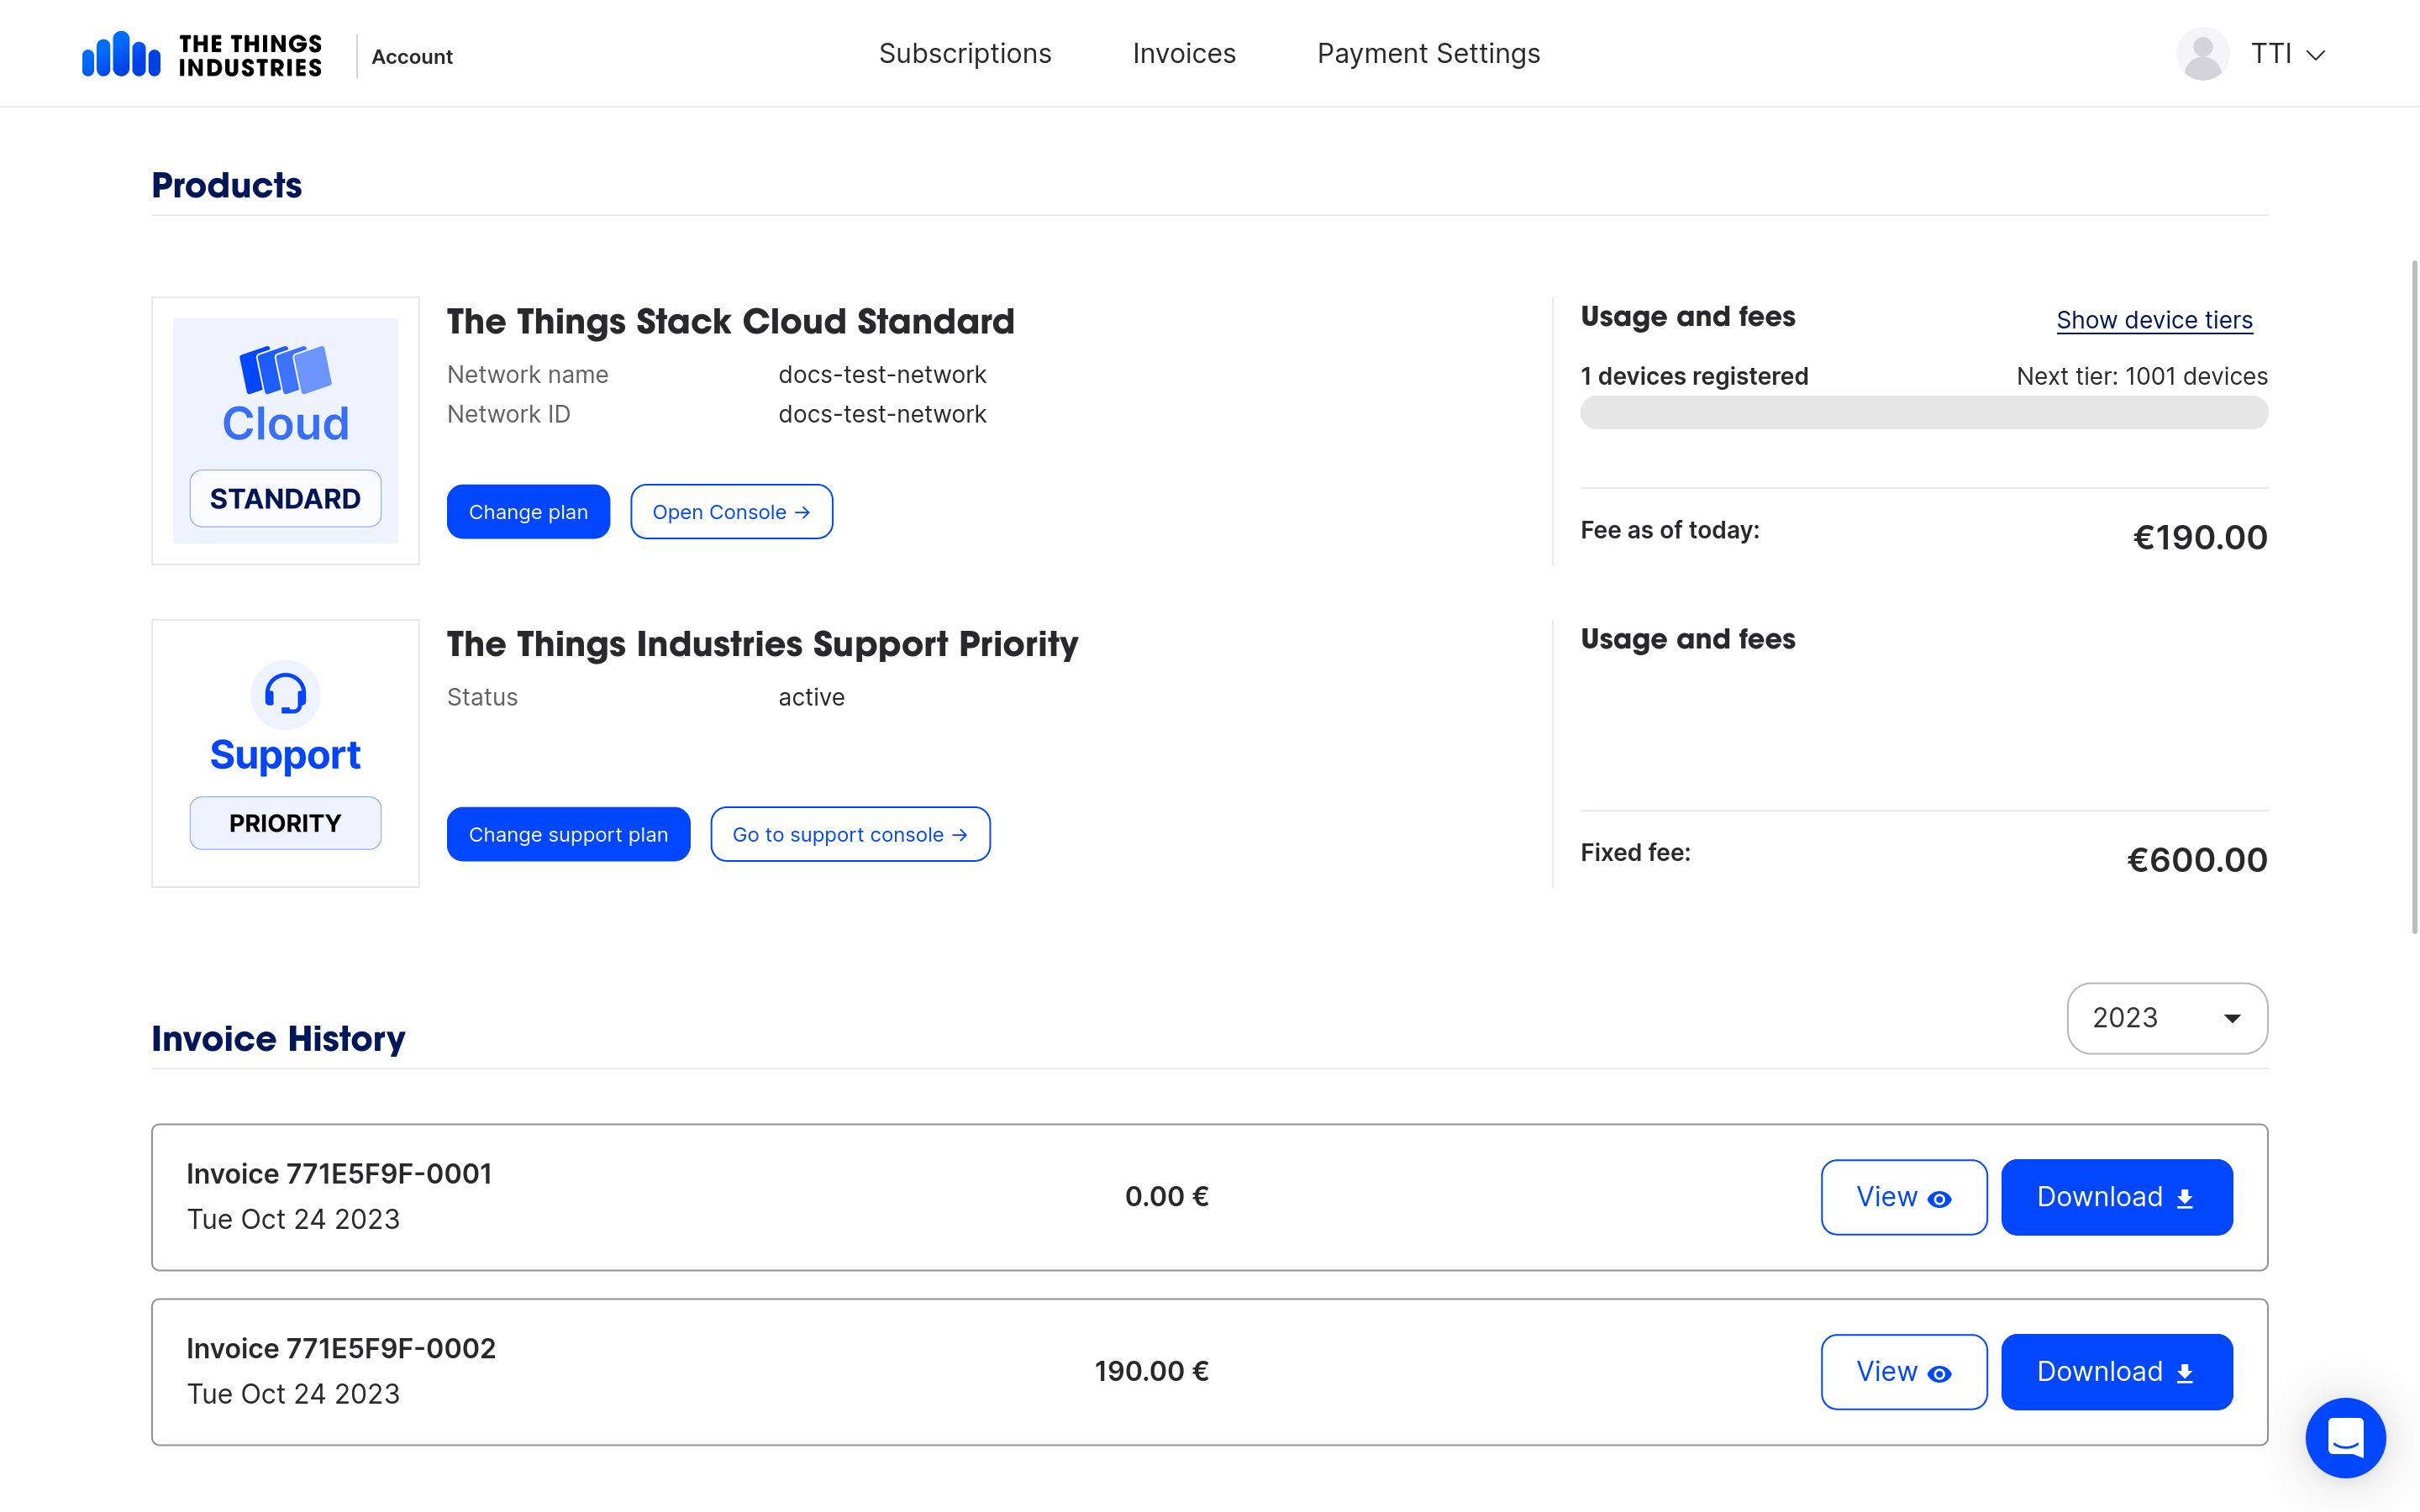Click Change support plan
The width and height of the screenshot is (2420, 1512).
(x=568, y=834)
